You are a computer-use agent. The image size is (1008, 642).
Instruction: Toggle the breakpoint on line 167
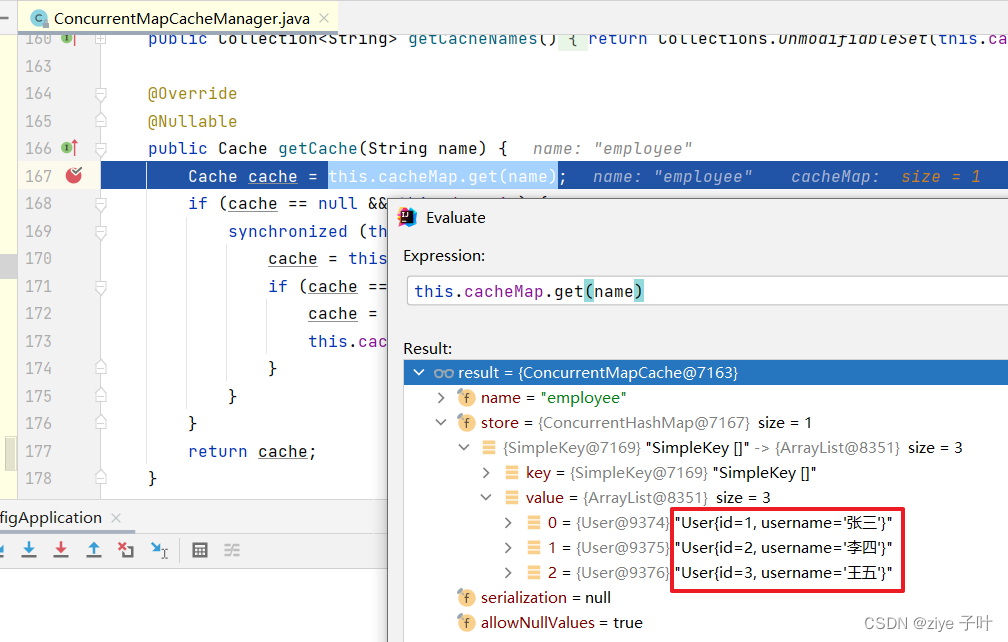pos(74,175)
